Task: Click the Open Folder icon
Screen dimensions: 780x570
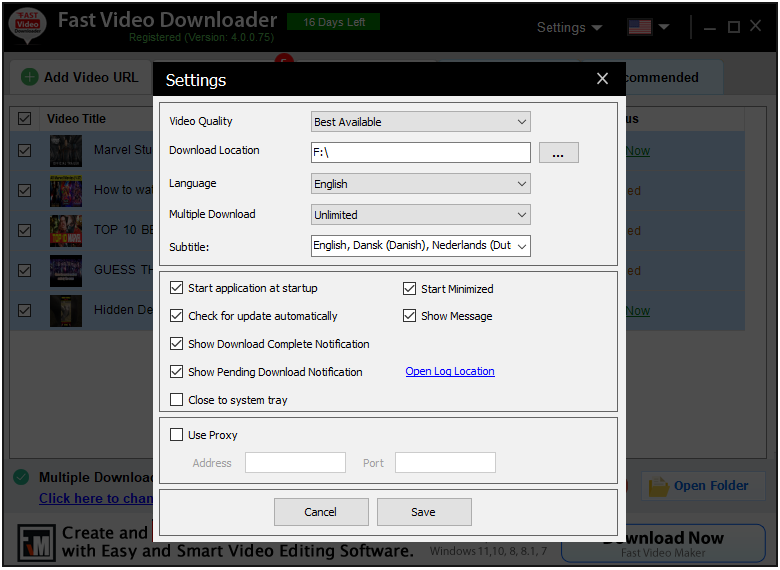Action: (x=659, y=486)
